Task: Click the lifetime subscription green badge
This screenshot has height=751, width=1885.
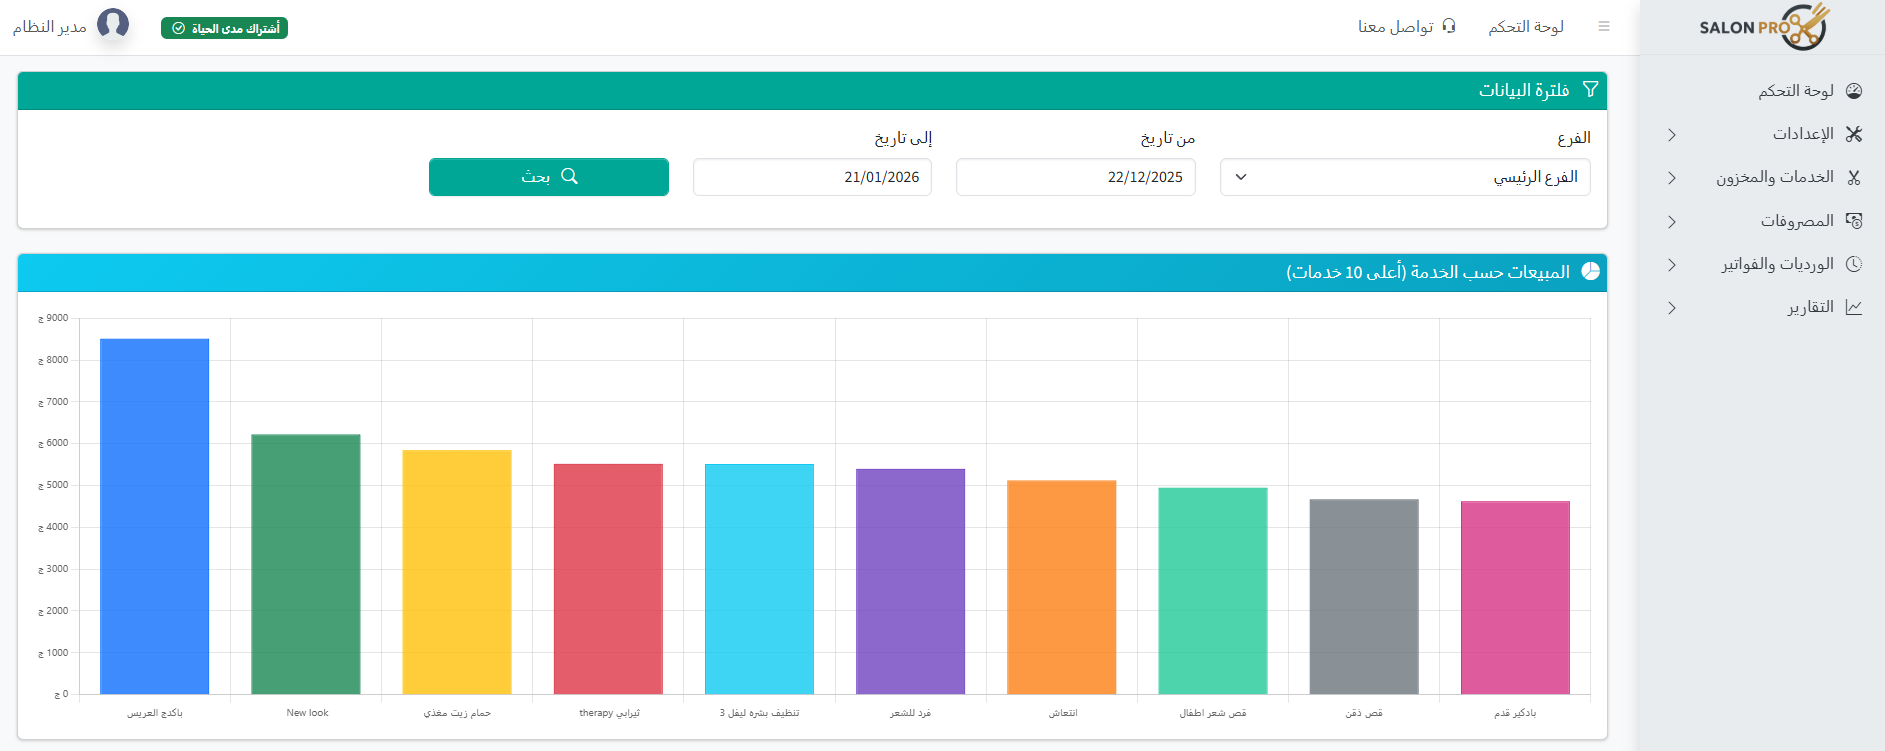Action: [x=224, y=28]
